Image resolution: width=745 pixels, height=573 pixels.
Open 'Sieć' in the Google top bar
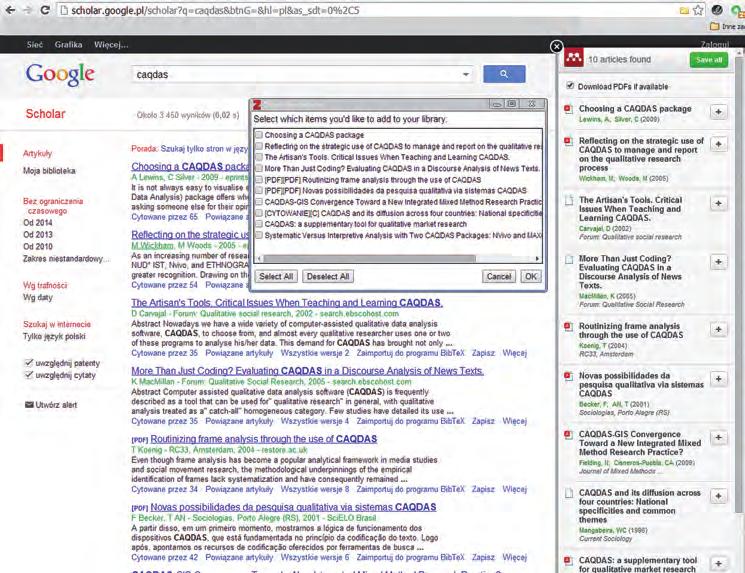(x=35, y=45)
